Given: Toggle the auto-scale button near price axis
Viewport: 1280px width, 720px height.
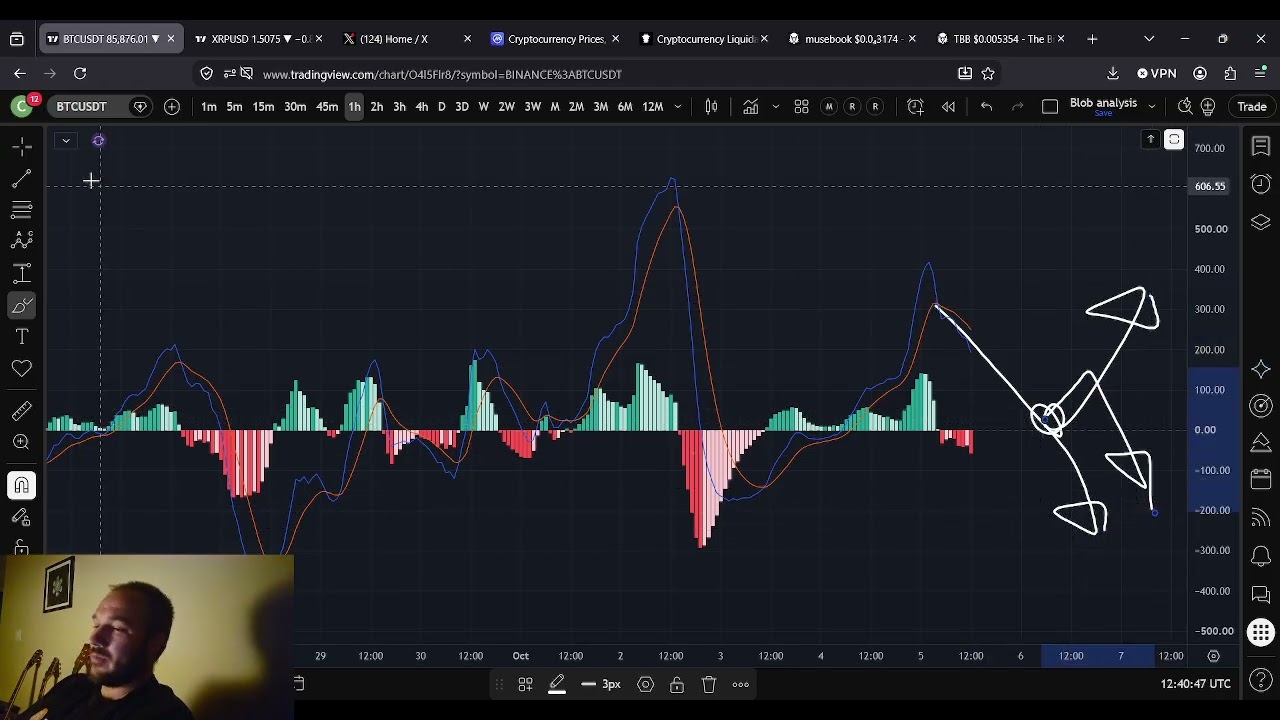Looking at the screenshot, I should (x=1174, y=140).
